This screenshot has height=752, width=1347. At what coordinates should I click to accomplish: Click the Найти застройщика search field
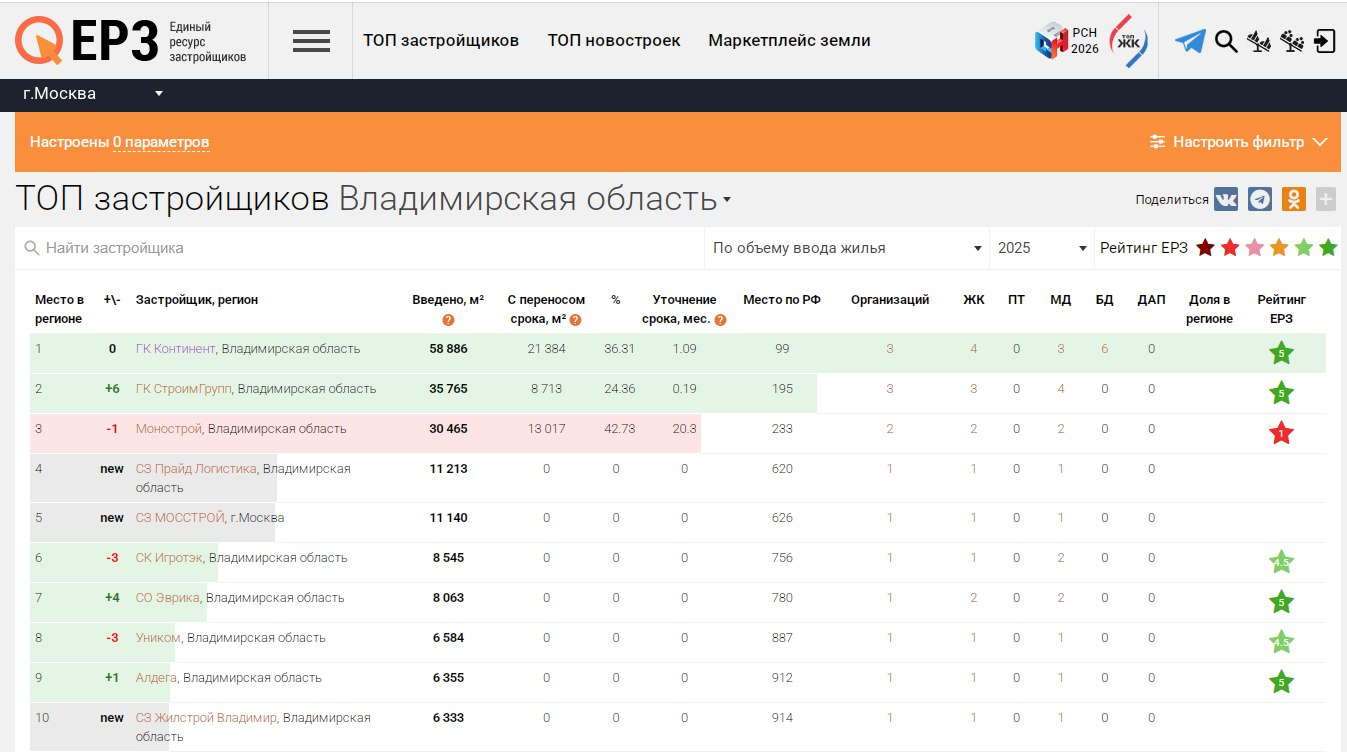(360, 248)
